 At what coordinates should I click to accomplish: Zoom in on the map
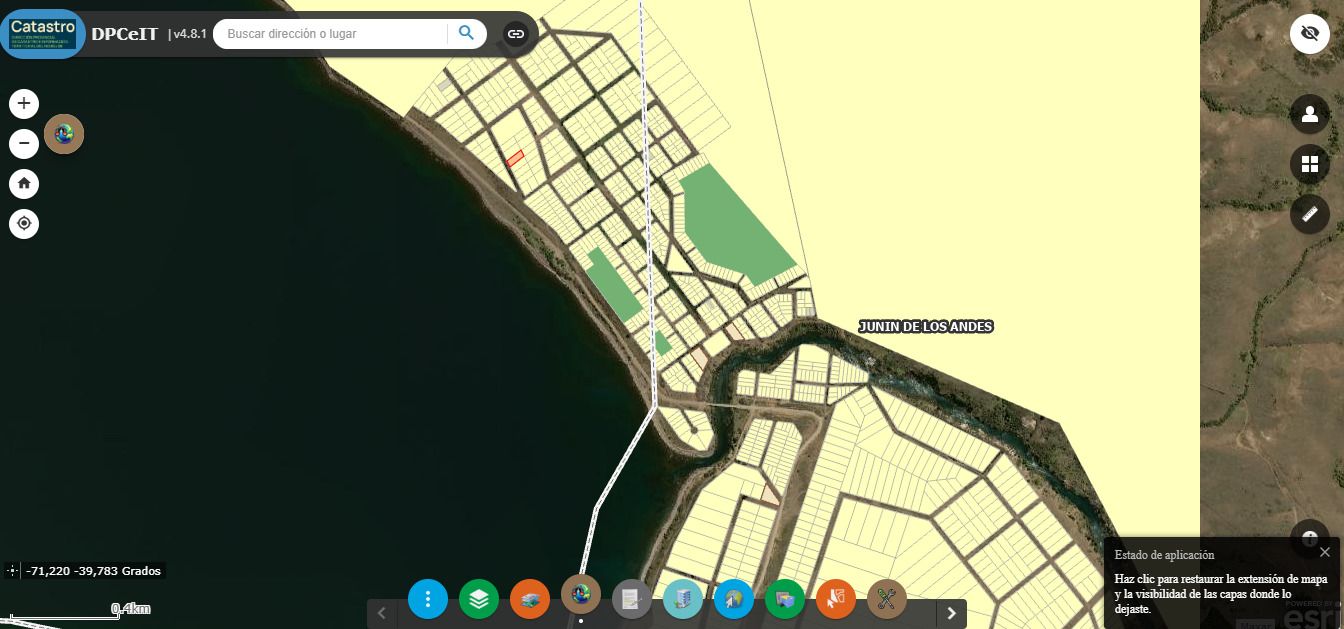click(x=24, y=103)
